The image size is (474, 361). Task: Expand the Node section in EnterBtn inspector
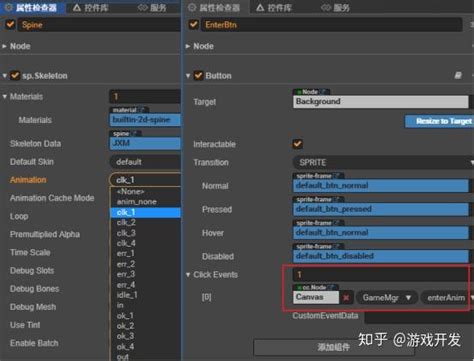tap(188, 46)
